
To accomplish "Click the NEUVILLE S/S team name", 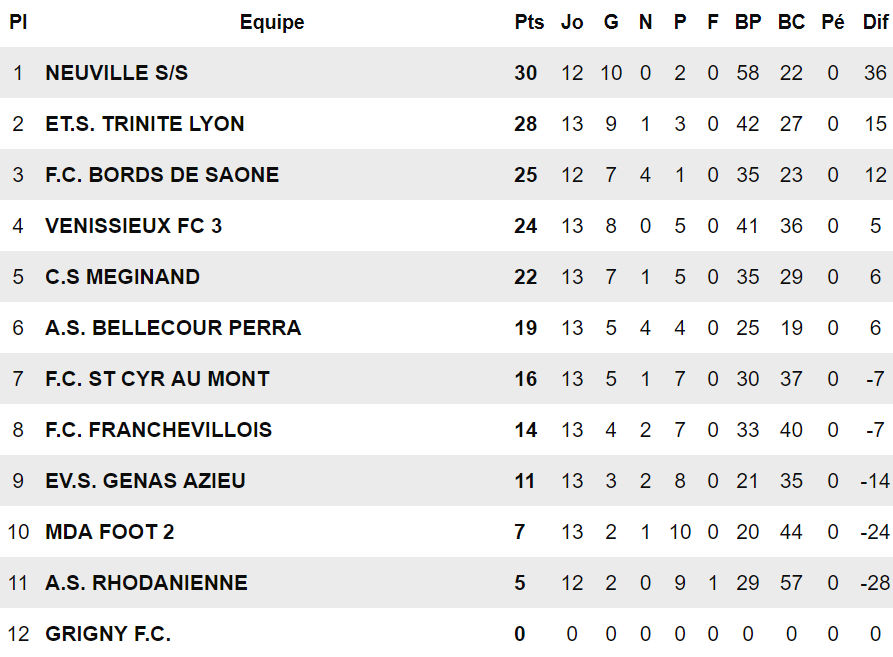I will pyautogui.click(x=116, y=73).
